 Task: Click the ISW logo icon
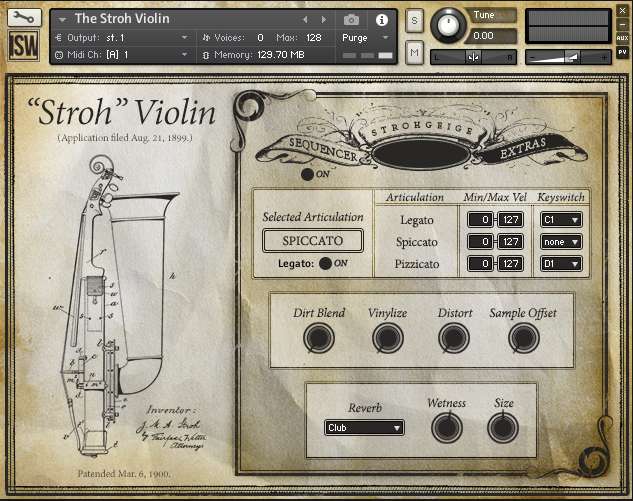coord(24,46)
